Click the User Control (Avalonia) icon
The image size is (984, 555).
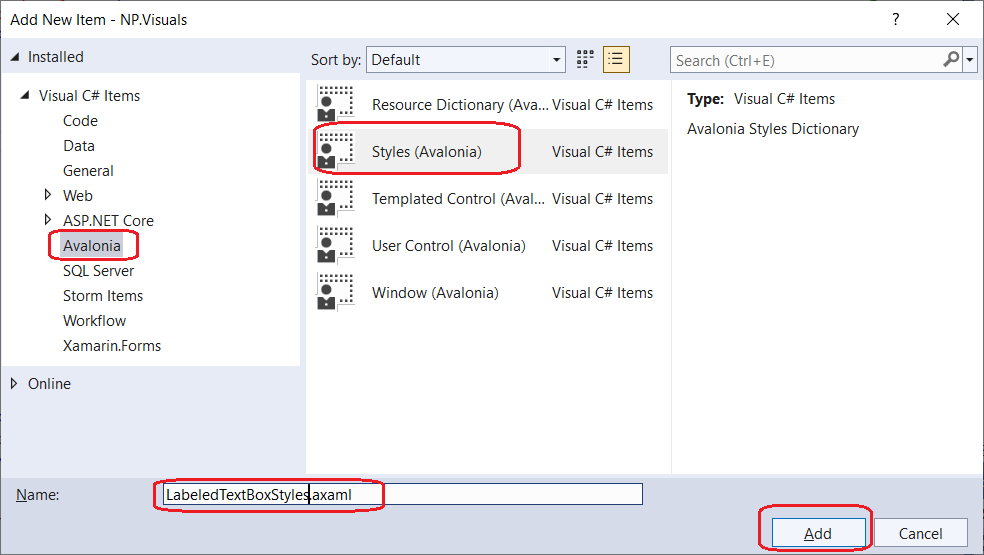pos(336,245)
